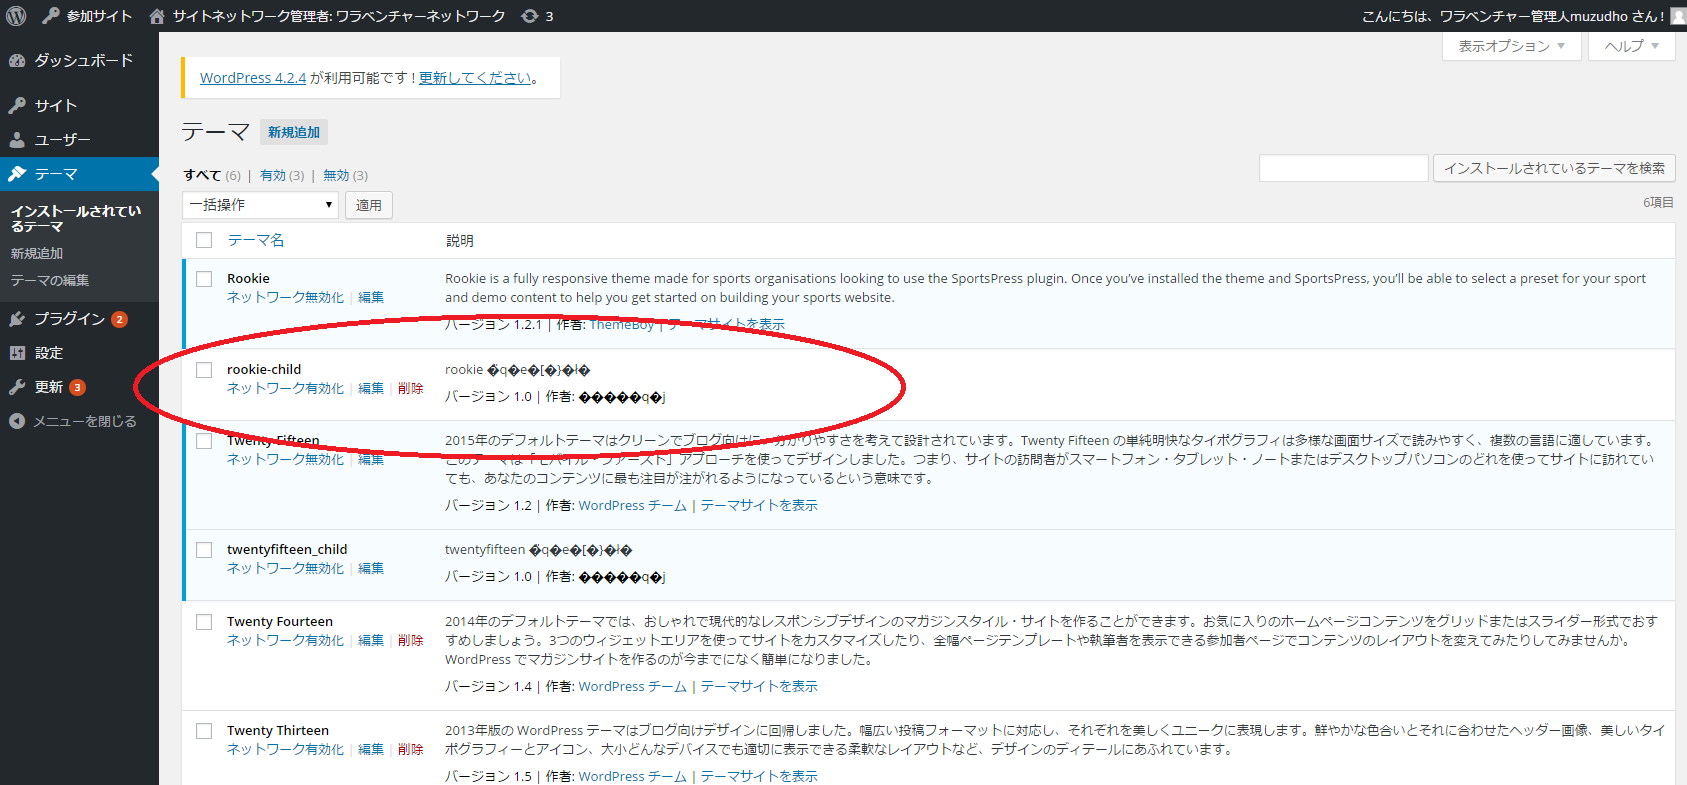Open the 参加サイト key icon menu
This screenshot has width=1687, height=785.
(51, 16)
